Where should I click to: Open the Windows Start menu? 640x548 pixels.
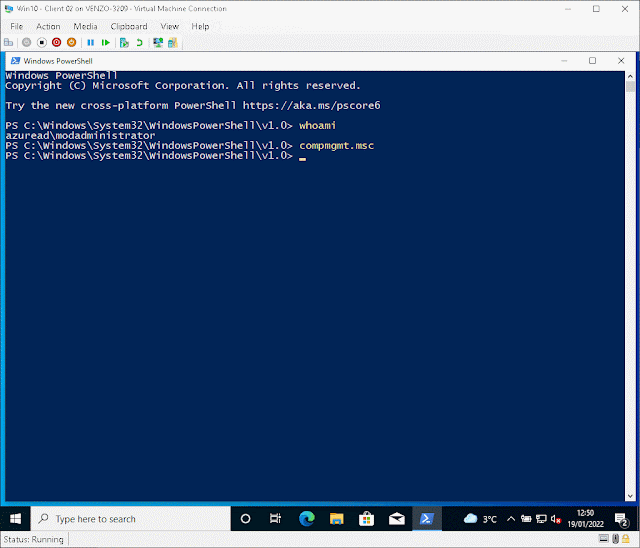point(16,519)
